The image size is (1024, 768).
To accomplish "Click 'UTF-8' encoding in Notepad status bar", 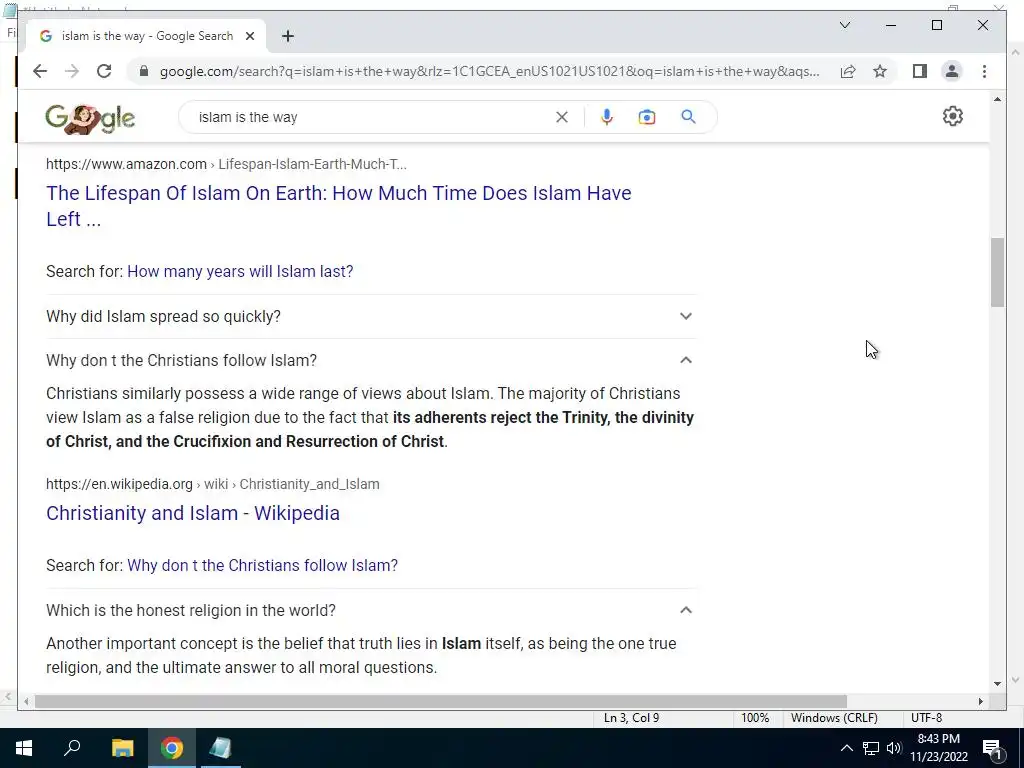I will 927,718.
